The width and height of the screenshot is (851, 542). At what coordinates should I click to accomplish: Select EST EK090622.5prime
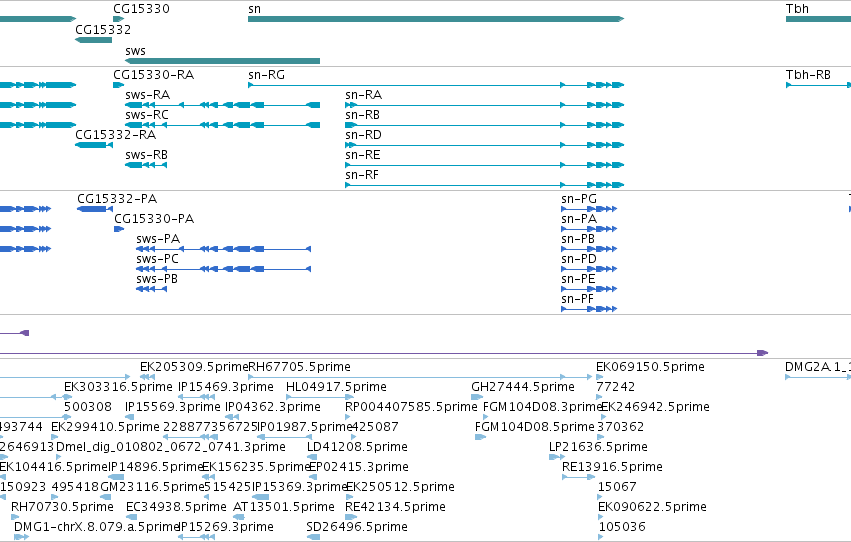[652, 507]
